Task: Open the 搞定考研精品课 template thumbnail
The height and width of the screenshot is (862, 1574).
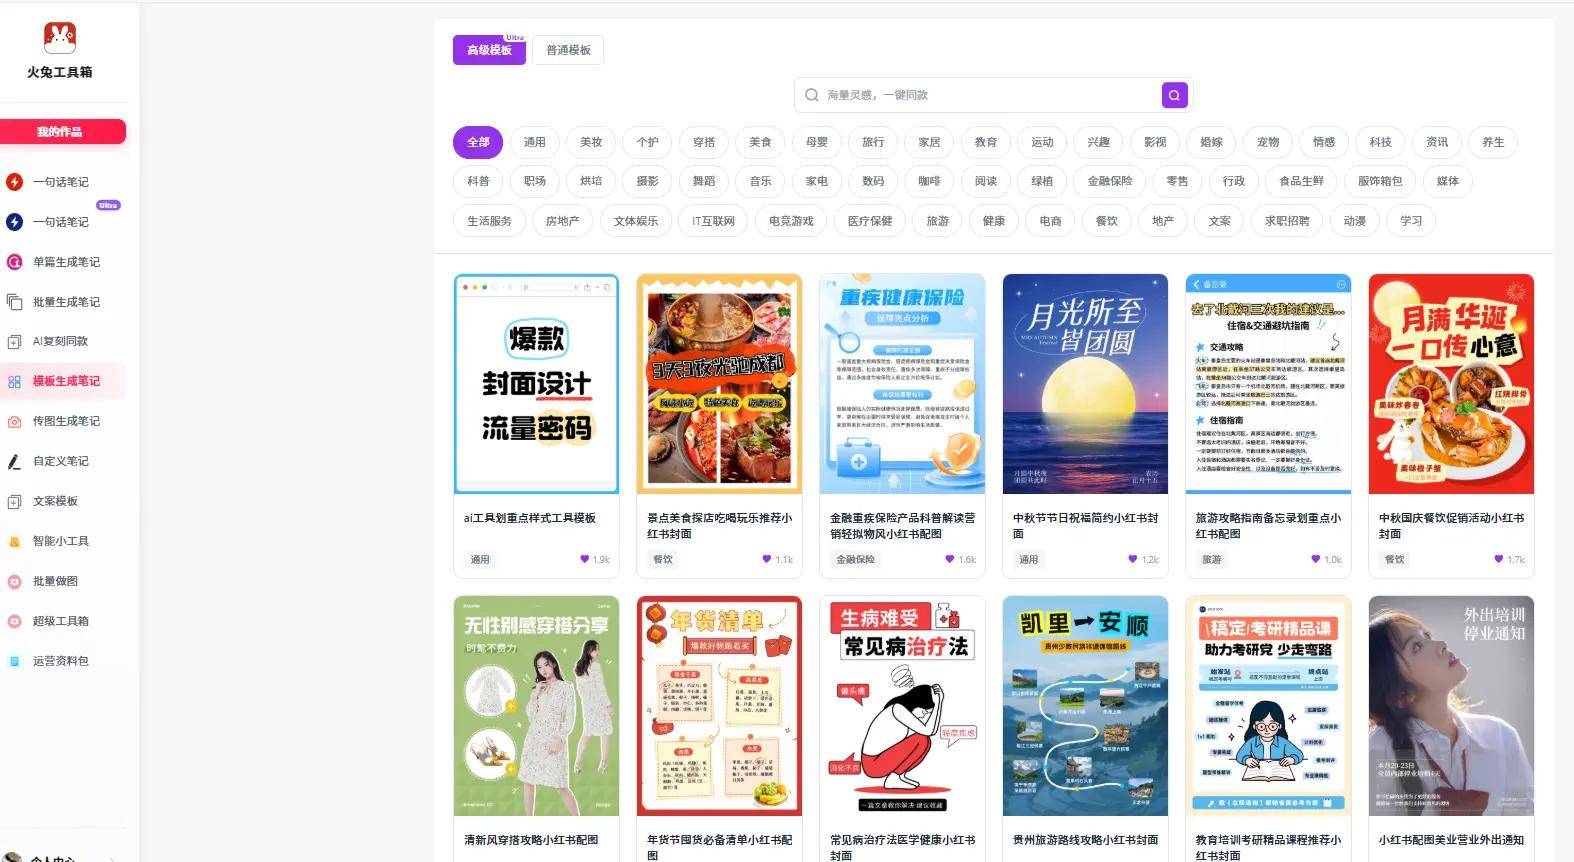Action: 1268,706
